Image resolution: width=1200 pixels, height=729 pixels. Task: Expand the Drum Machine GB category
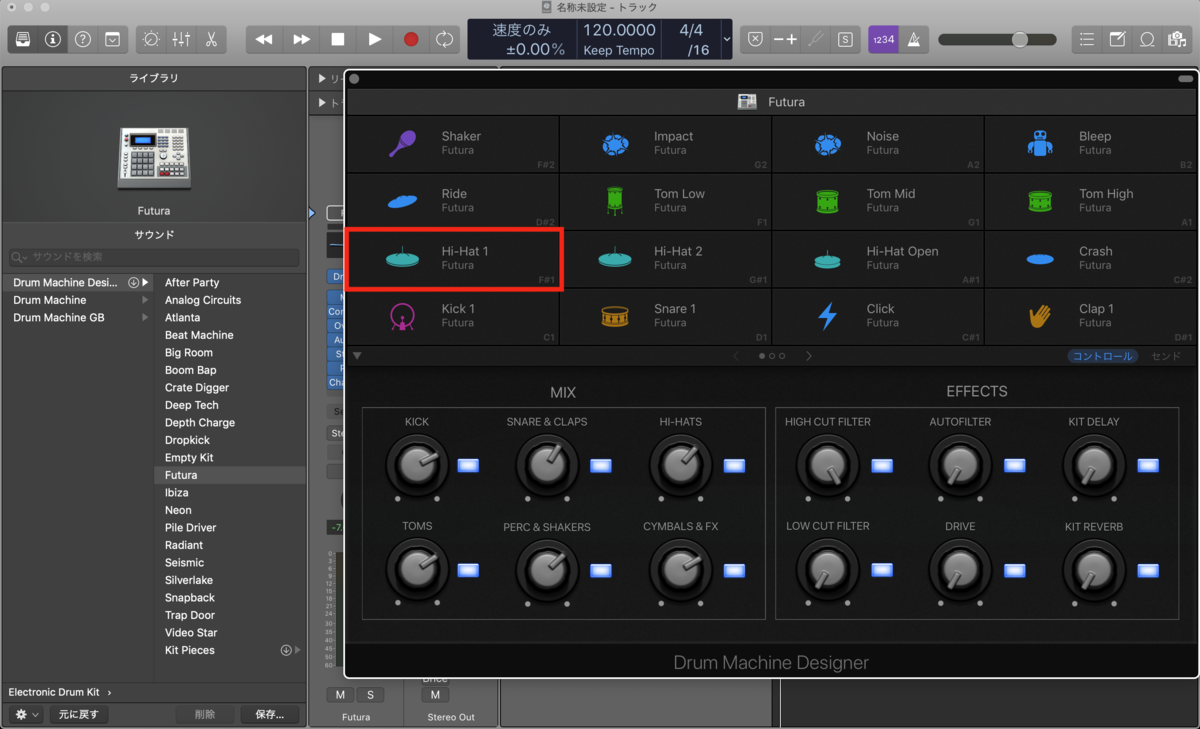(145, 318)
